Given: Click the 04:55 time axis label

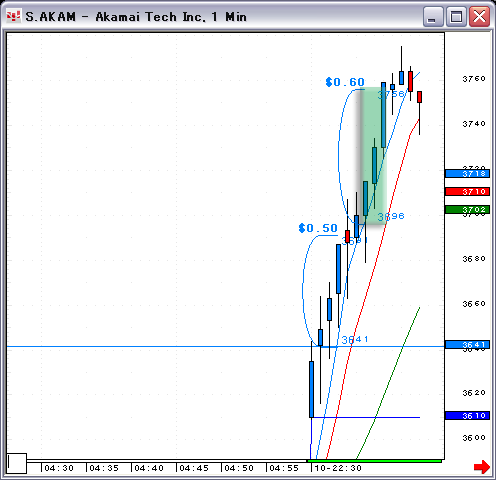Looking at the screenshot, I should (284, 468).
